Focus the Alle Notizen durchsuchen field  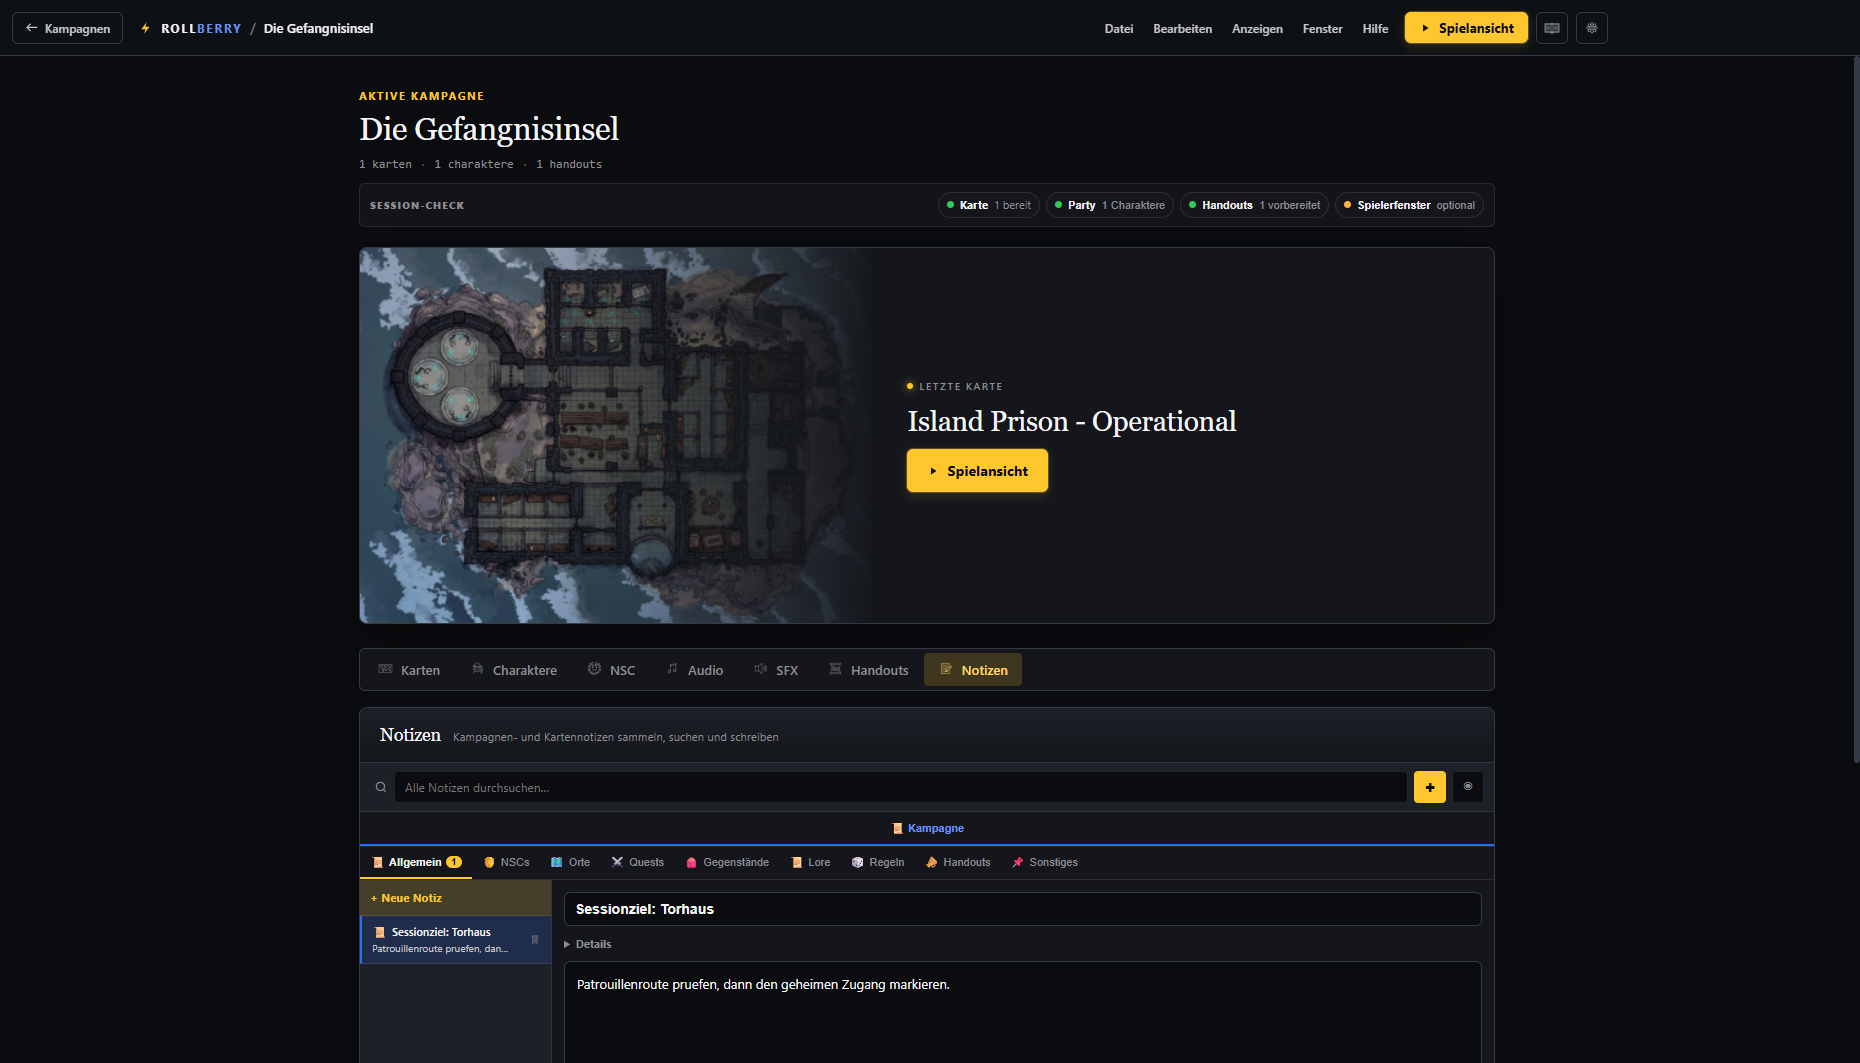(900, 787)
